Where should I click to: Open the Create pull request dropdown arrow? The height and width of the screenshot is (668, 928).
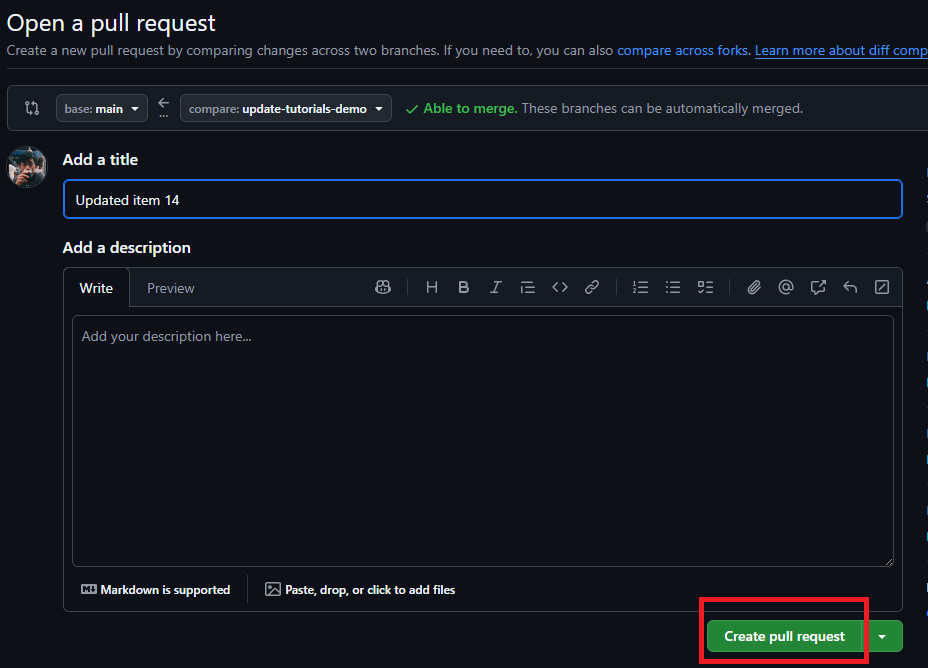tap(884, 636)
